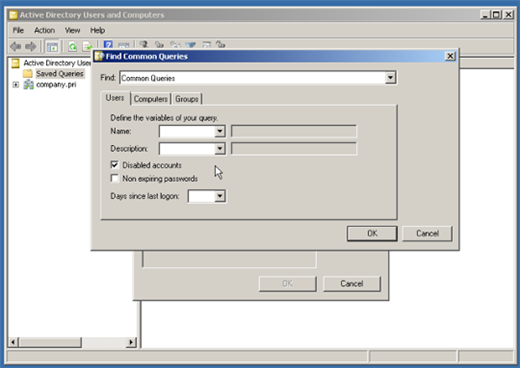
Task: Click the tree pane horizontal scrollbar thumb
Action: (x=50, y=342)
